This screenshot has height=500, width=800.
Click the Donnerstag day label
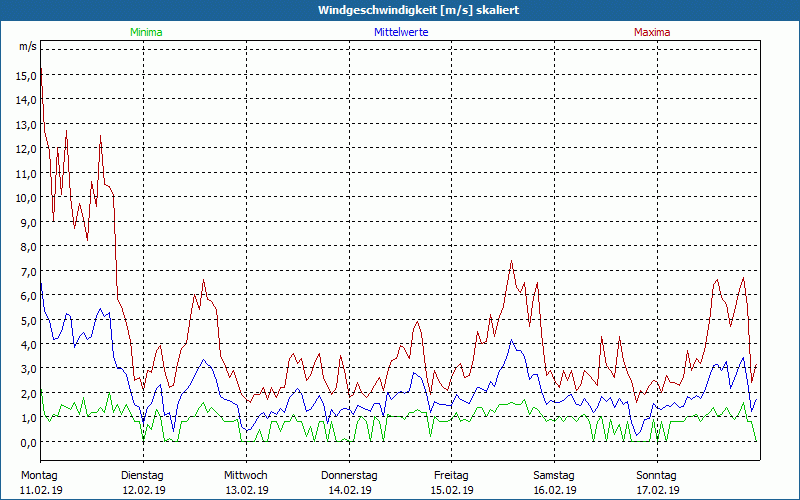tap(349, 475)
